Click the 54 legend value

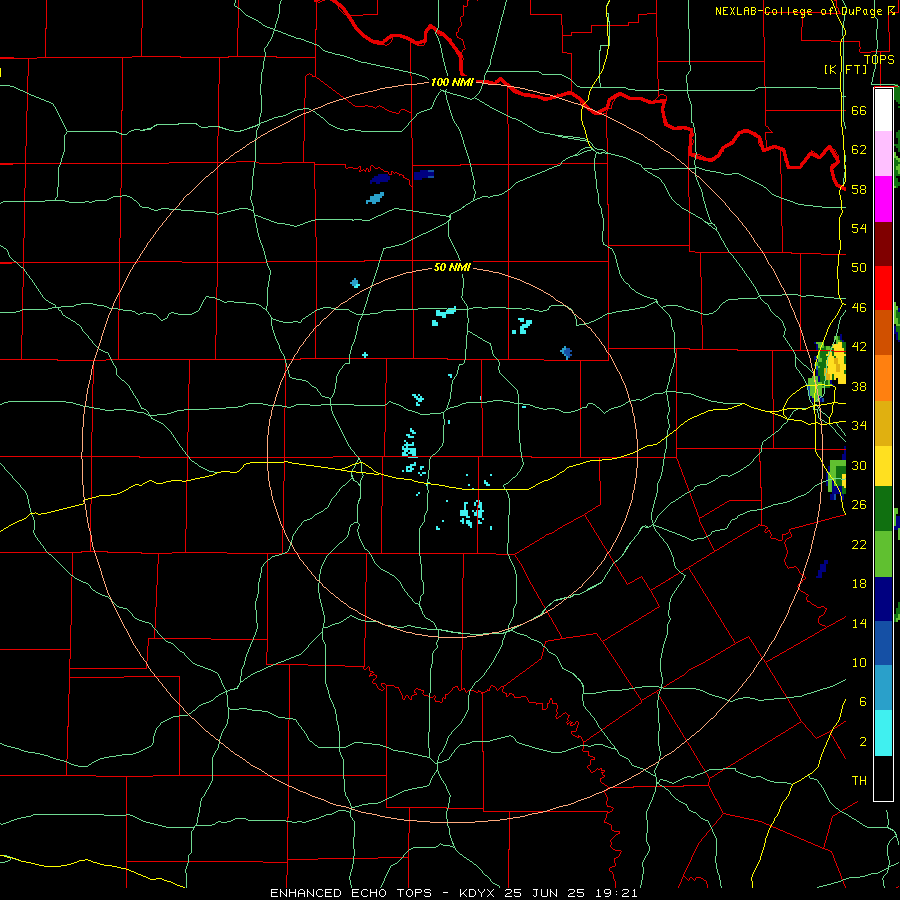tap(859, 228)
